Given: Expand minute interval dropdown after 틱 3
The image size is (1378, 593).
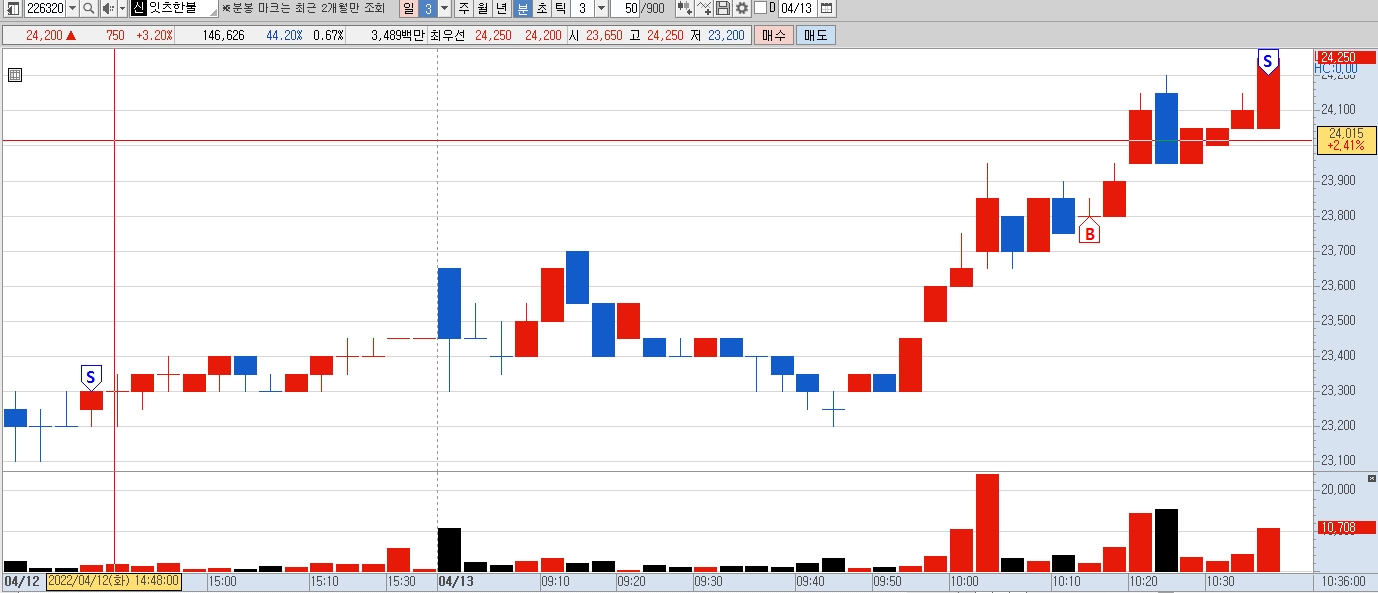Looking at the screenshot, I should (601, 8).
